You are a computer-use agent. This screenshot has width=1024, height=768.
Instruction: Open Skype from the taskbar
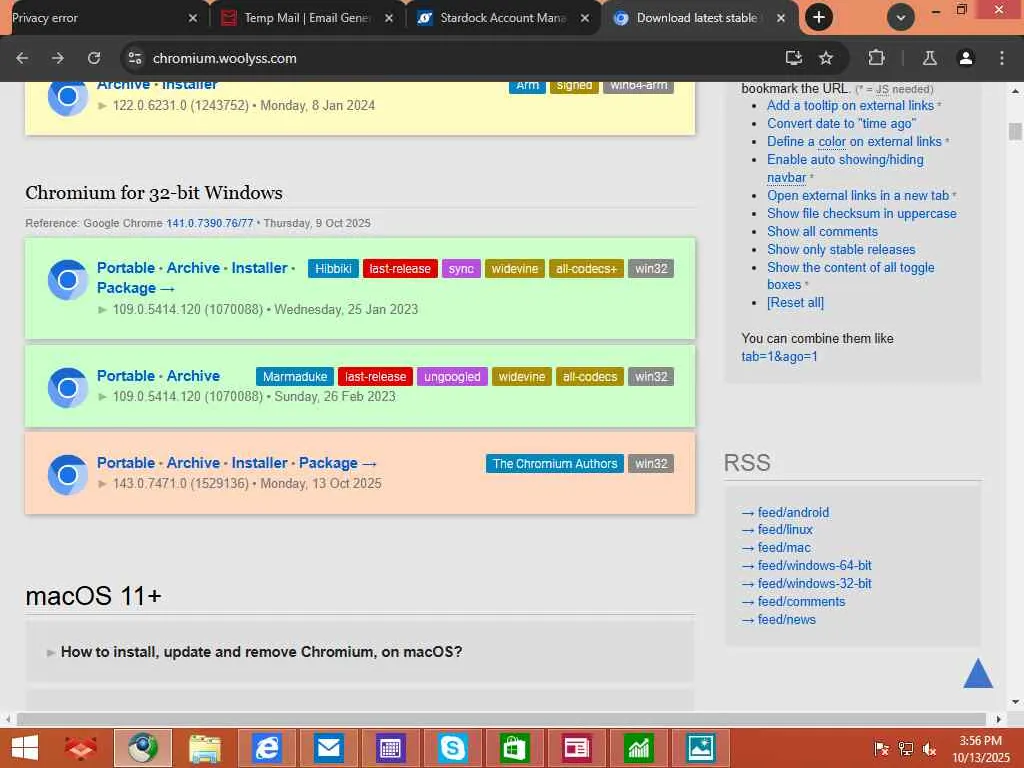(x=452, y=748)
